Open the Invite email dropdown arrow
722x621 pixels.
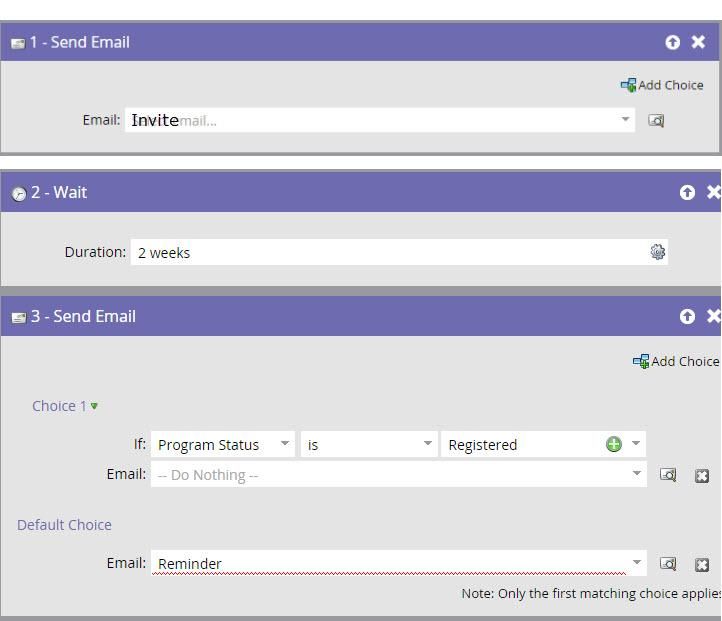(x=626, y=120)
